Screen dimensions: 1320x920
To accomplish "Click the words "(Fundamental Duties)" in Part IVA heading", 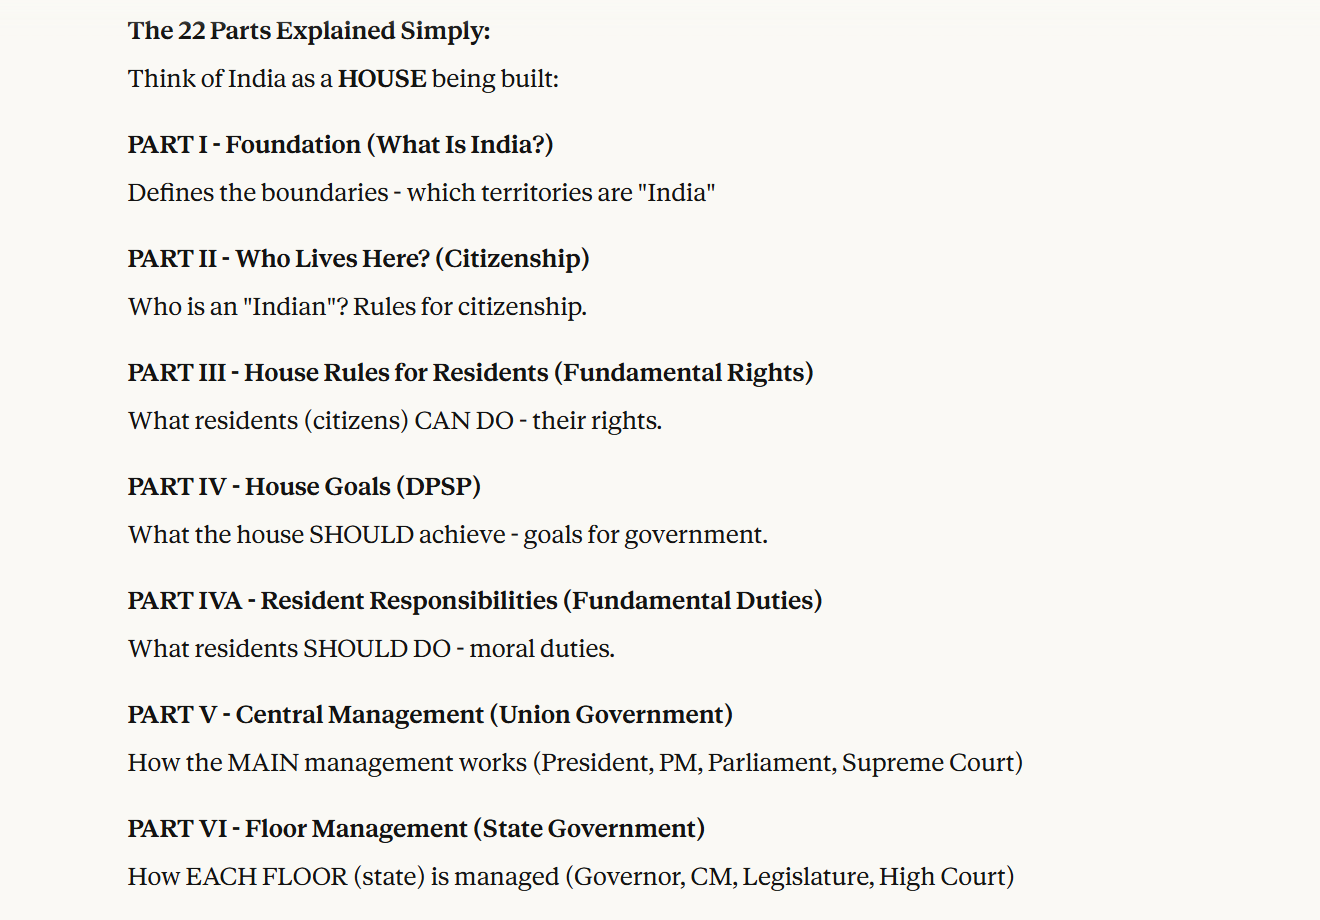I will pyautogui.click(x=692, y=601).
